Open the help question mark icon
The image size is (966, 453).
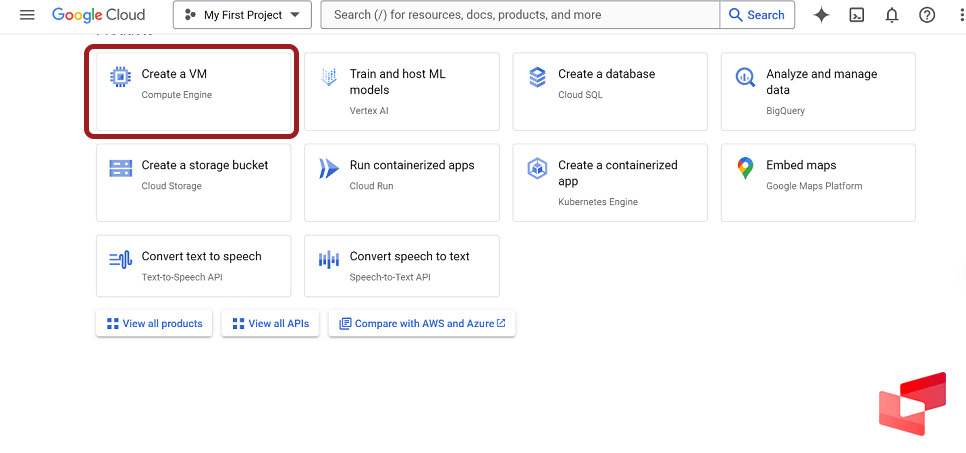(x=927, y=15)
